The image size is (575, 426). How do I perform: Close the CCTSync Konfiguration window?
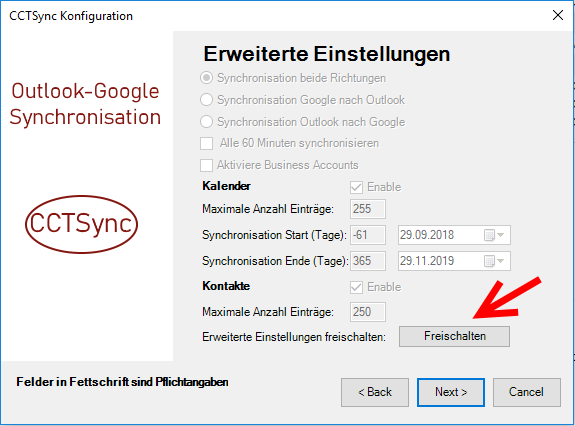[x=558, y=15]
